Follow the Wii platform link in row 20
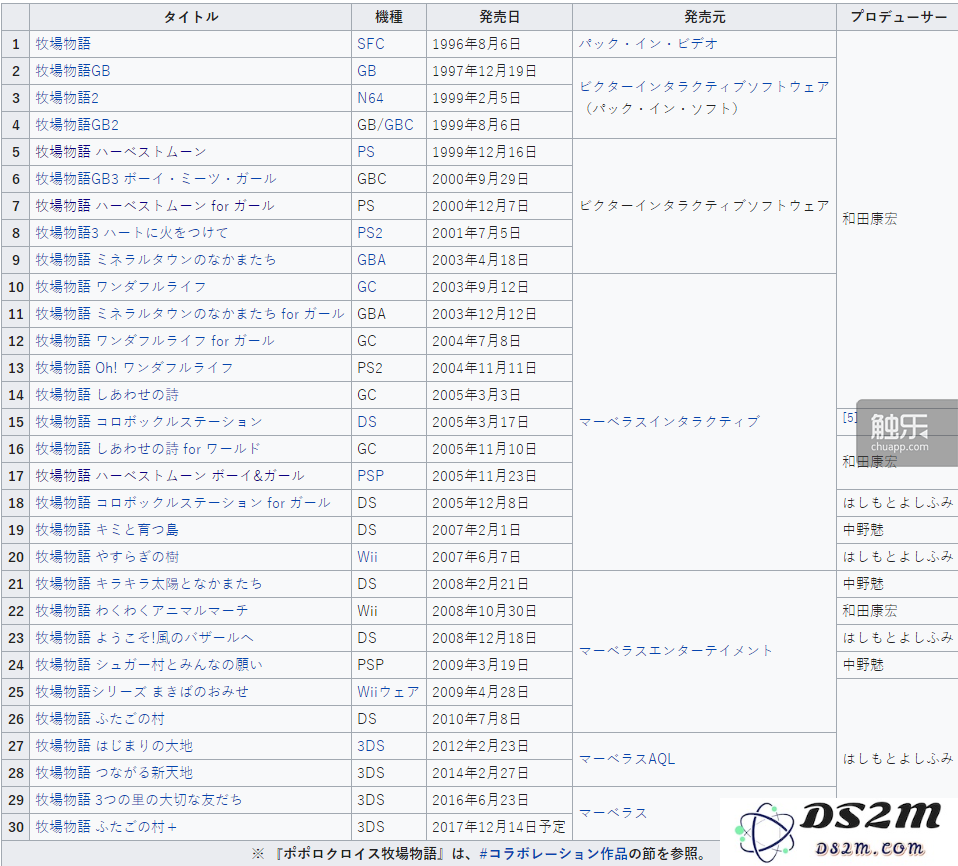Image resolution: width=958 pixels, height=866 pixels. 367,557
